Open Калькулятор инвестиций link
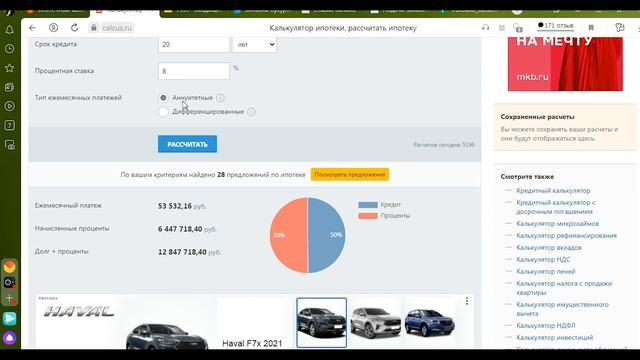 click(555, 338)
